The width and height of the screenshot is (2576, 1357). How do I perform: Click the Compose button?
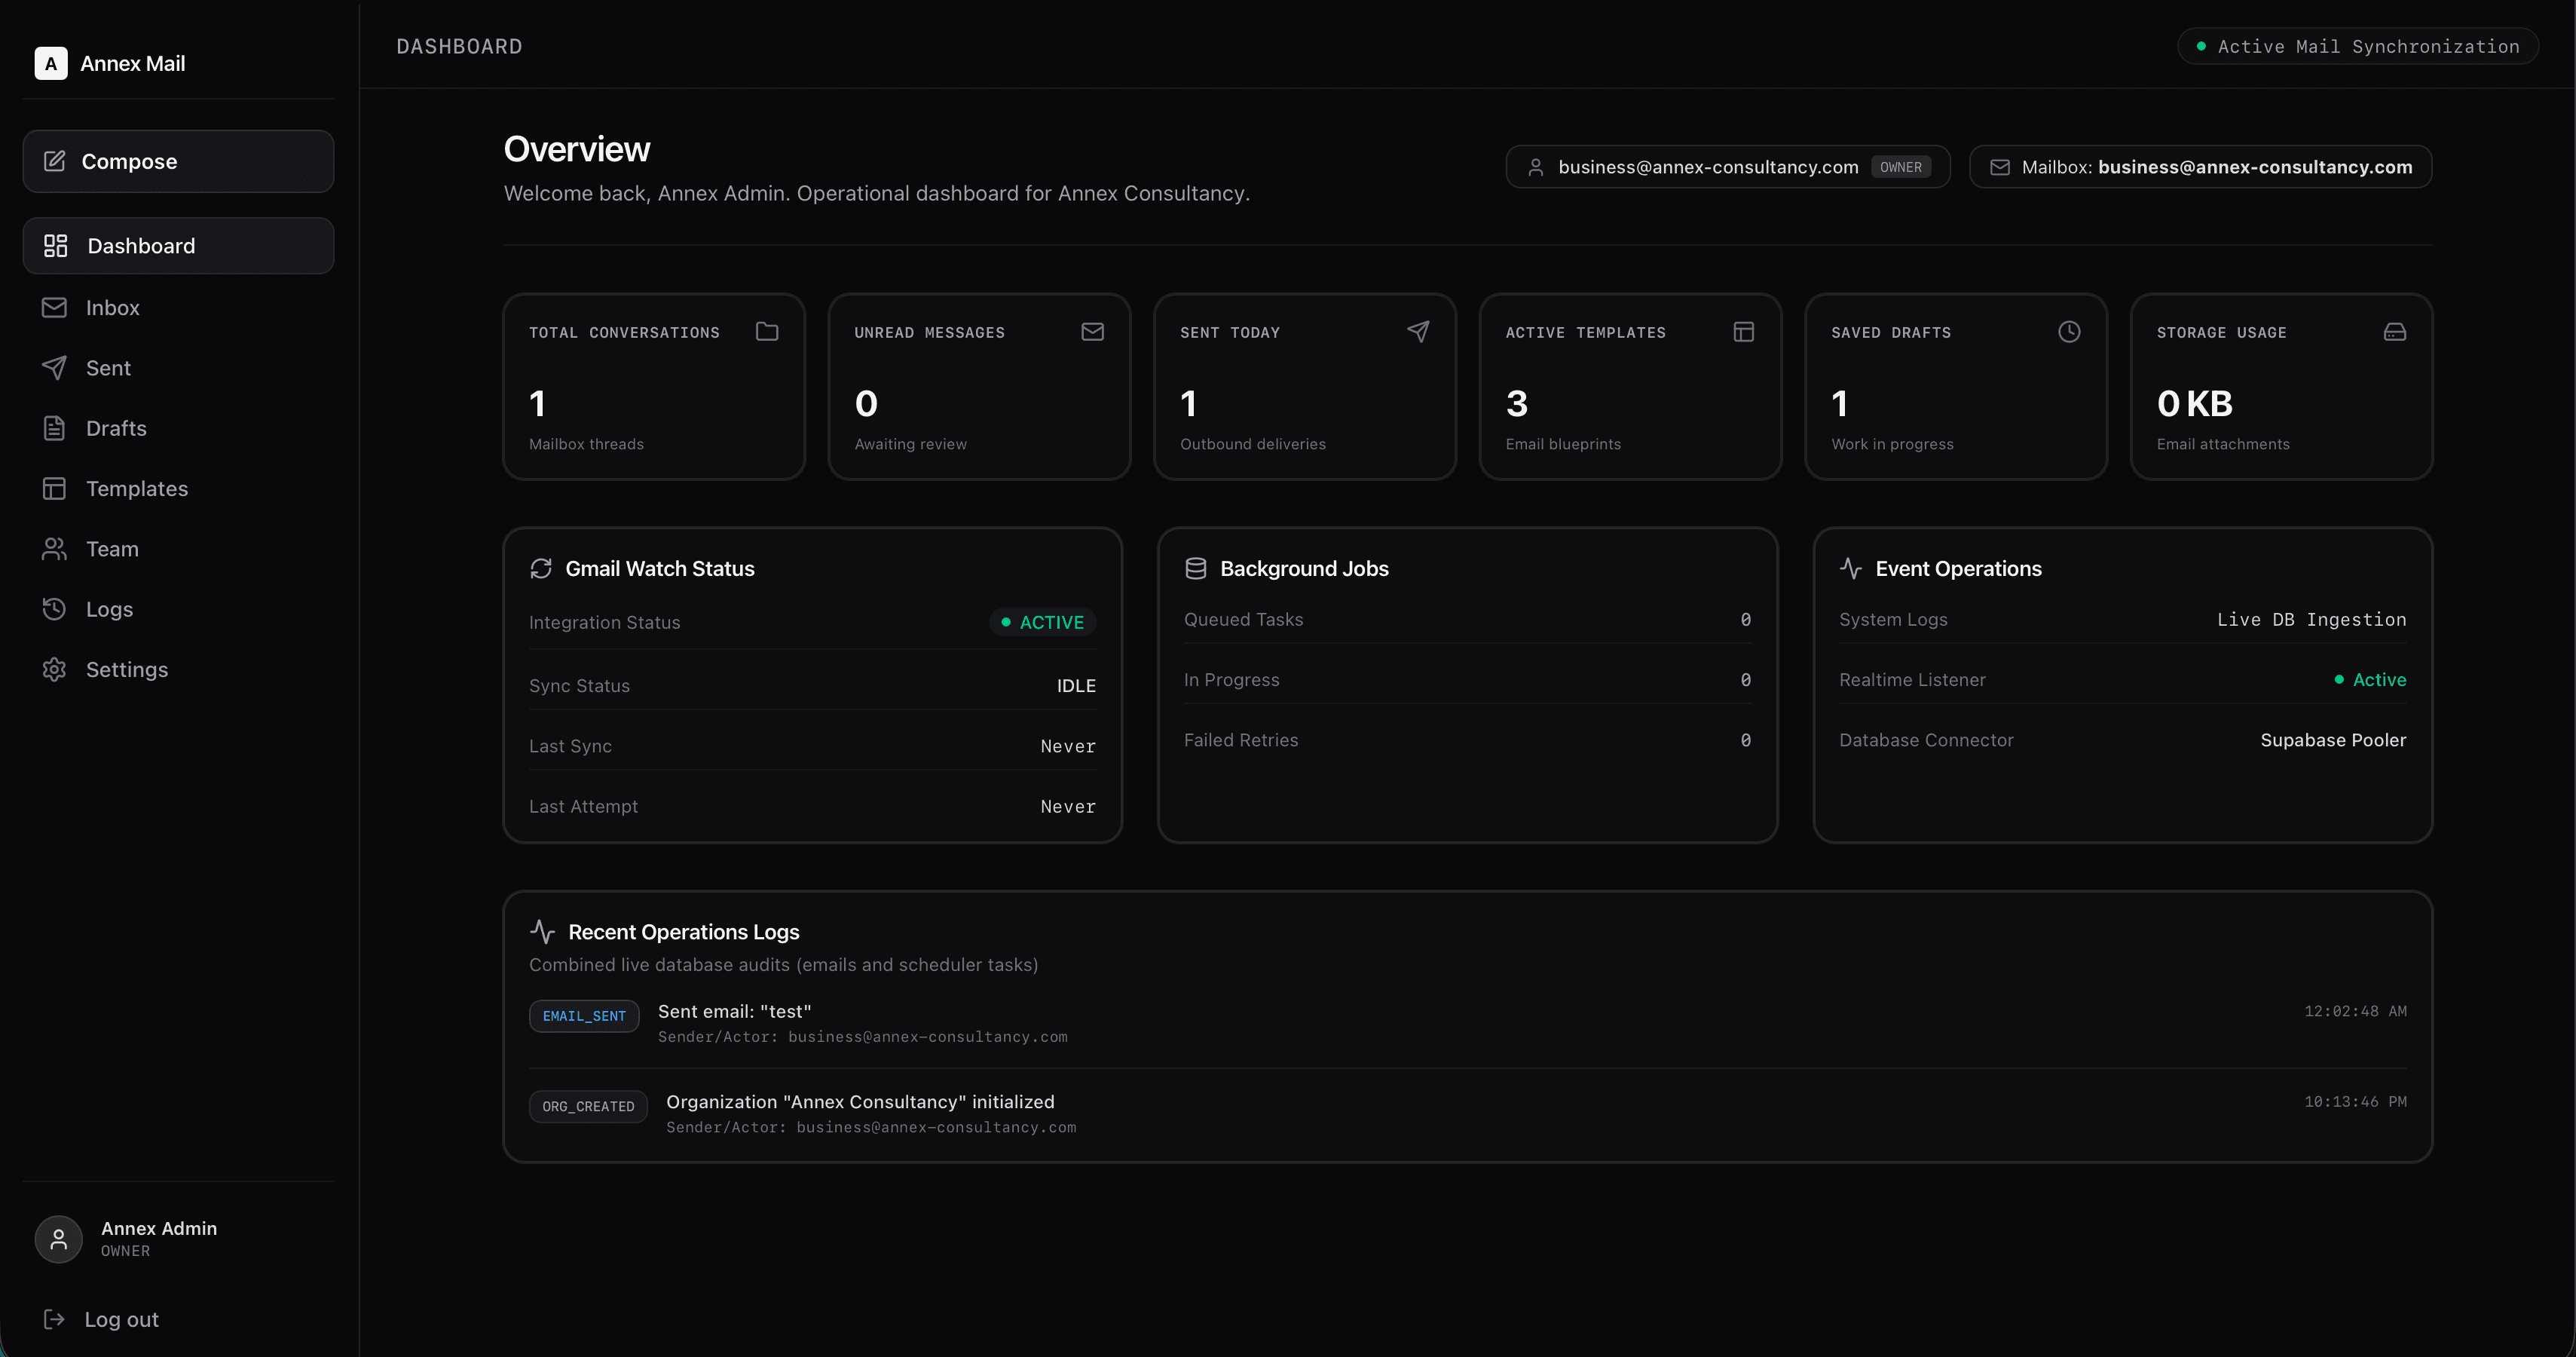178,161
